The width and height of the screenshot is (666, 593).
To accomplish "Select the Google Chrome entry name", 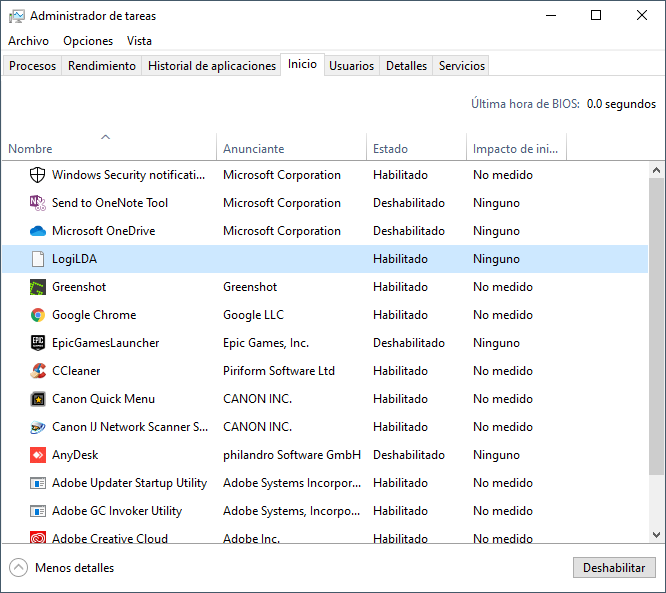I will pyautogui.click(x=94, y=315).
